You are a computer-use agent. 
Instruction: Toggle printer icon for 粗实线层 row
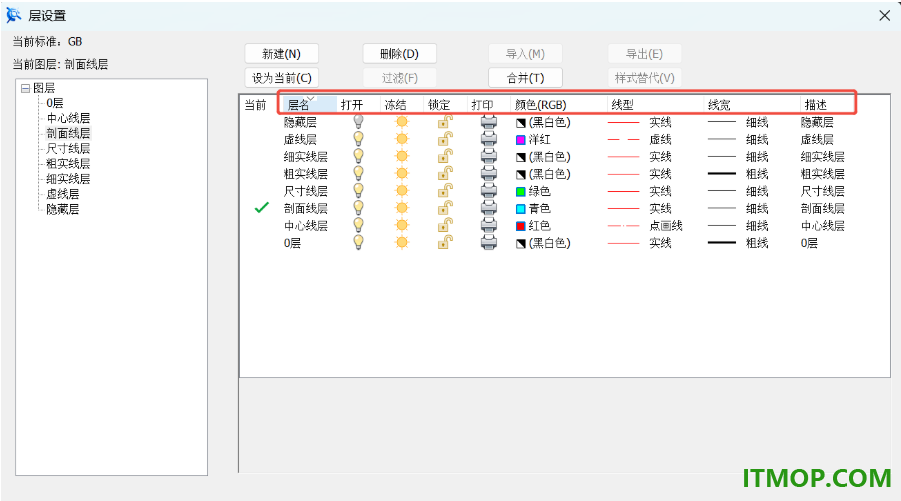(489, 174)
